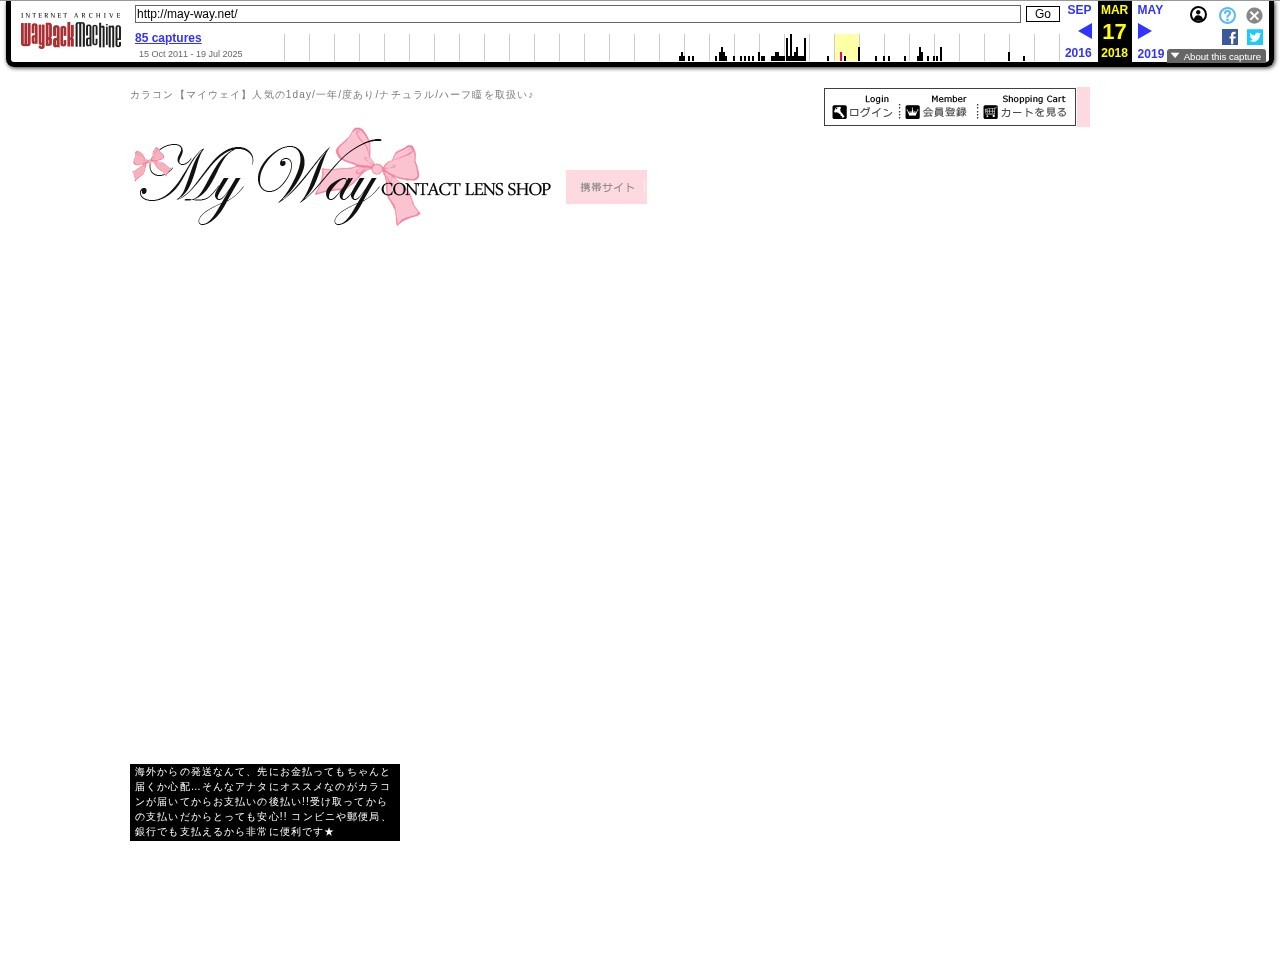Open the Login ログイン menu item
The width and height of the screenshot is (1280, 960).
pos(862,107)
